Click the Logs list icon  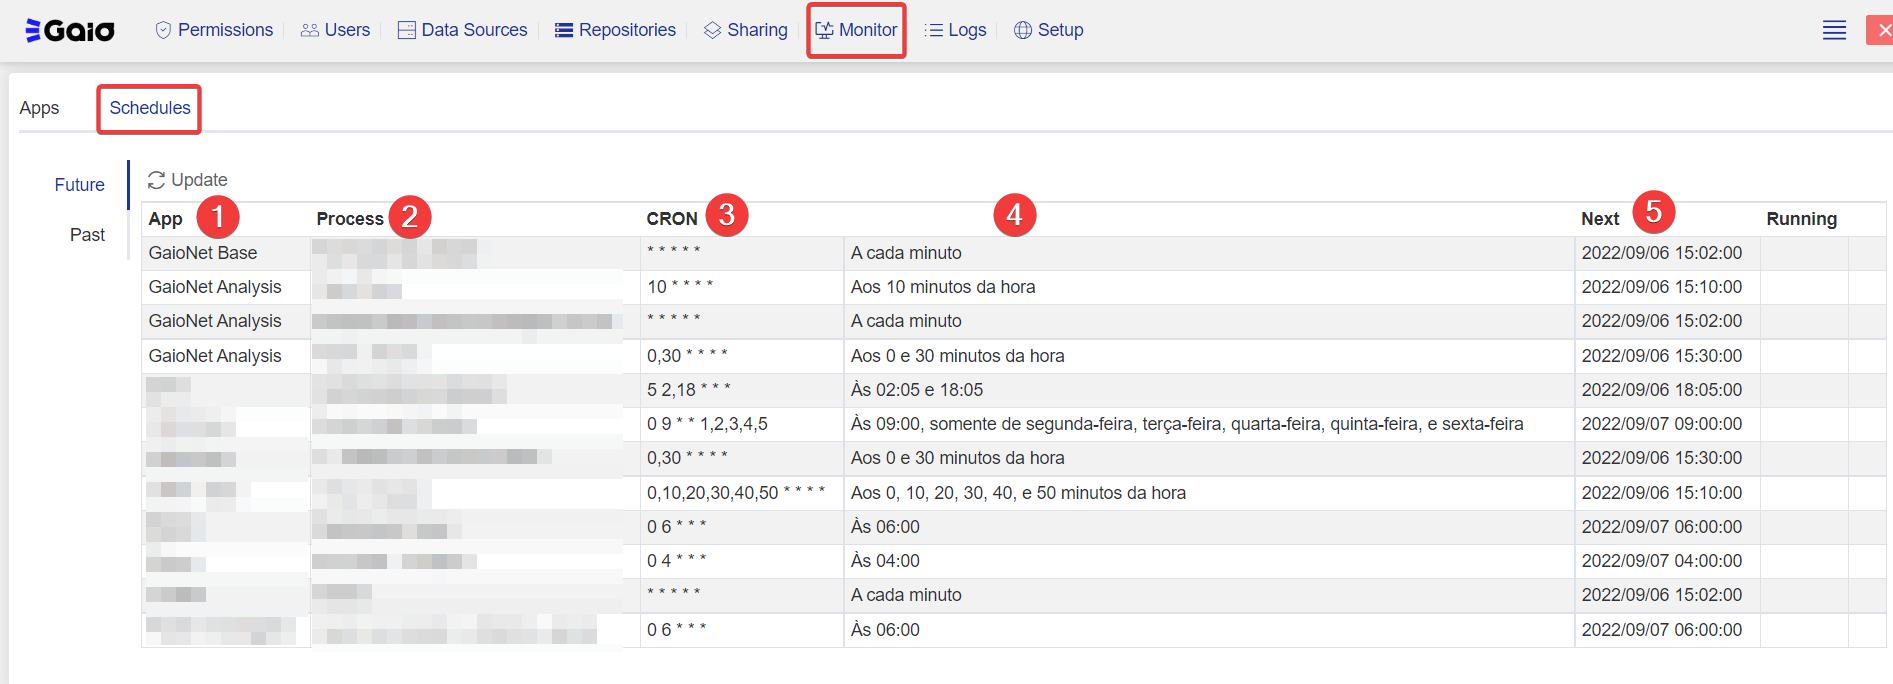934,30
